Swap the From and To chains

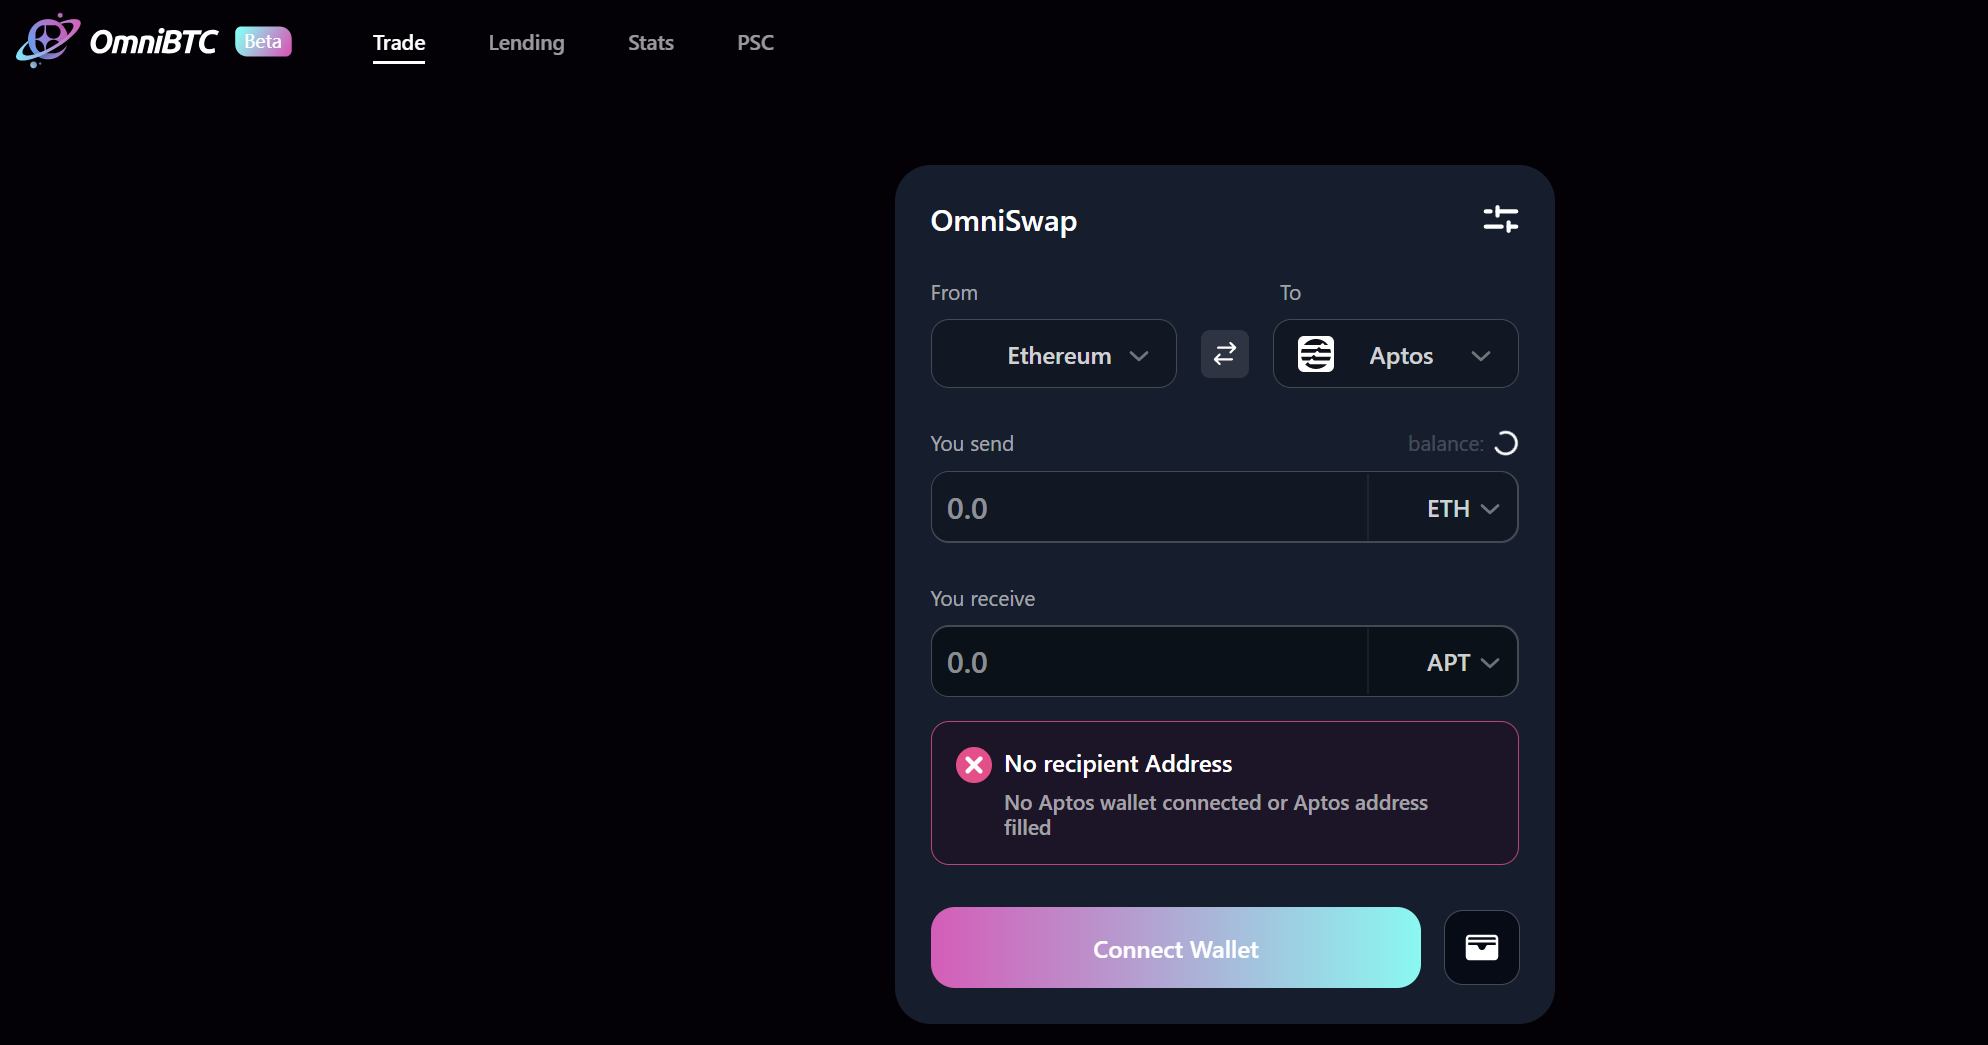(1224, 354)
